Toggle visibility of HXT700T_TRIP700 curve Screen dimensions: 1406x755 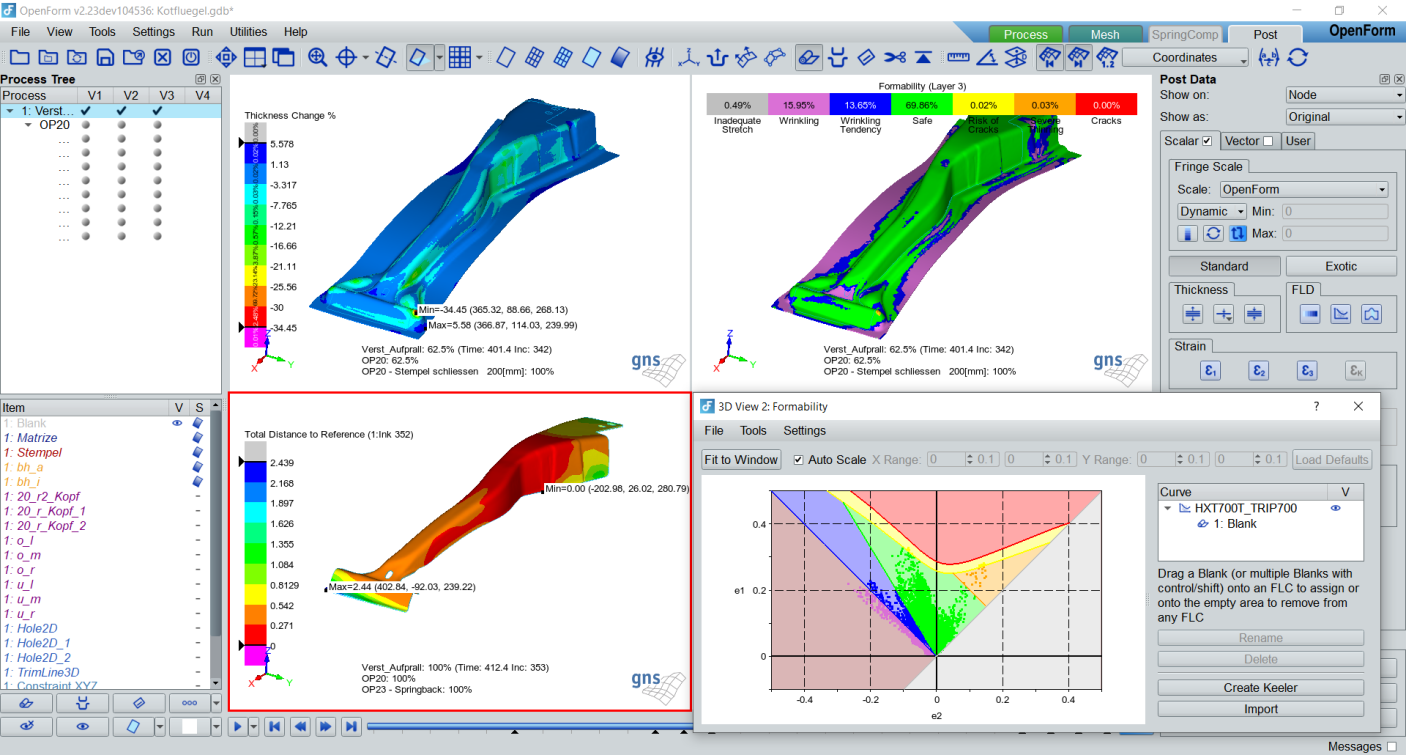coord(1335,508)
